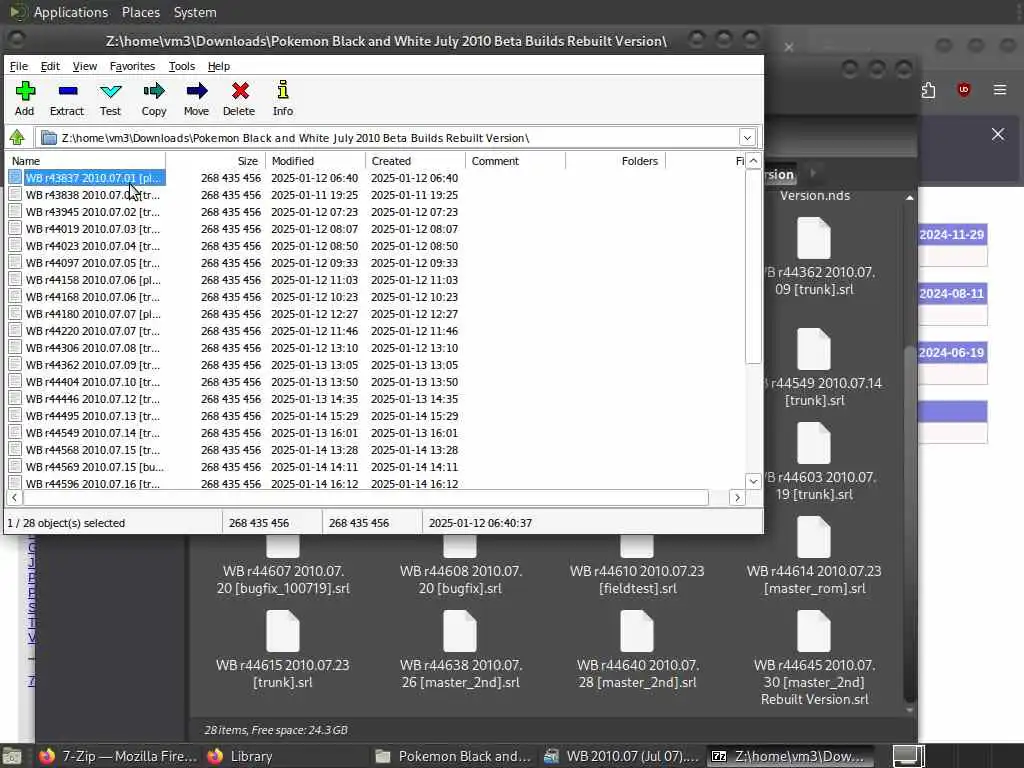Click the vertical scrollbar thumb in file list
The image size is (1024, 768).
click(753, 266)
